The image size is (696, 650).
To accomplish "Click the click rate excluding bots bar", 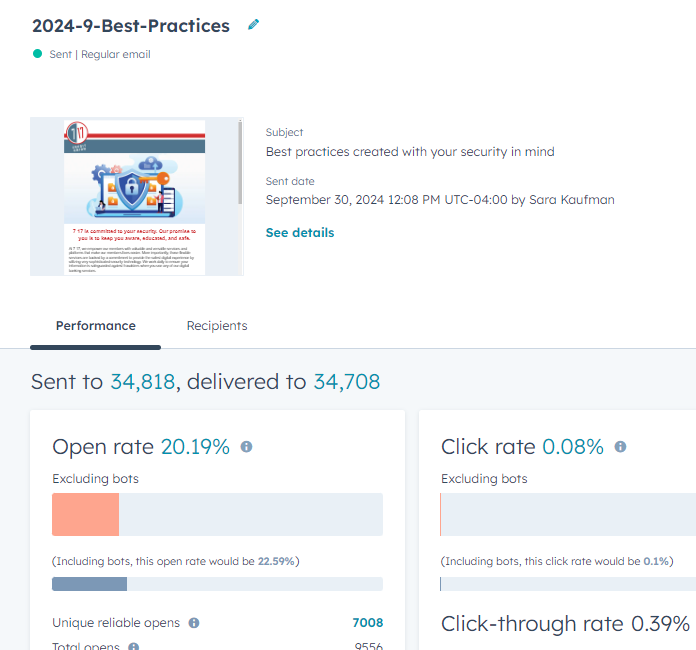I will coord(568,514).
